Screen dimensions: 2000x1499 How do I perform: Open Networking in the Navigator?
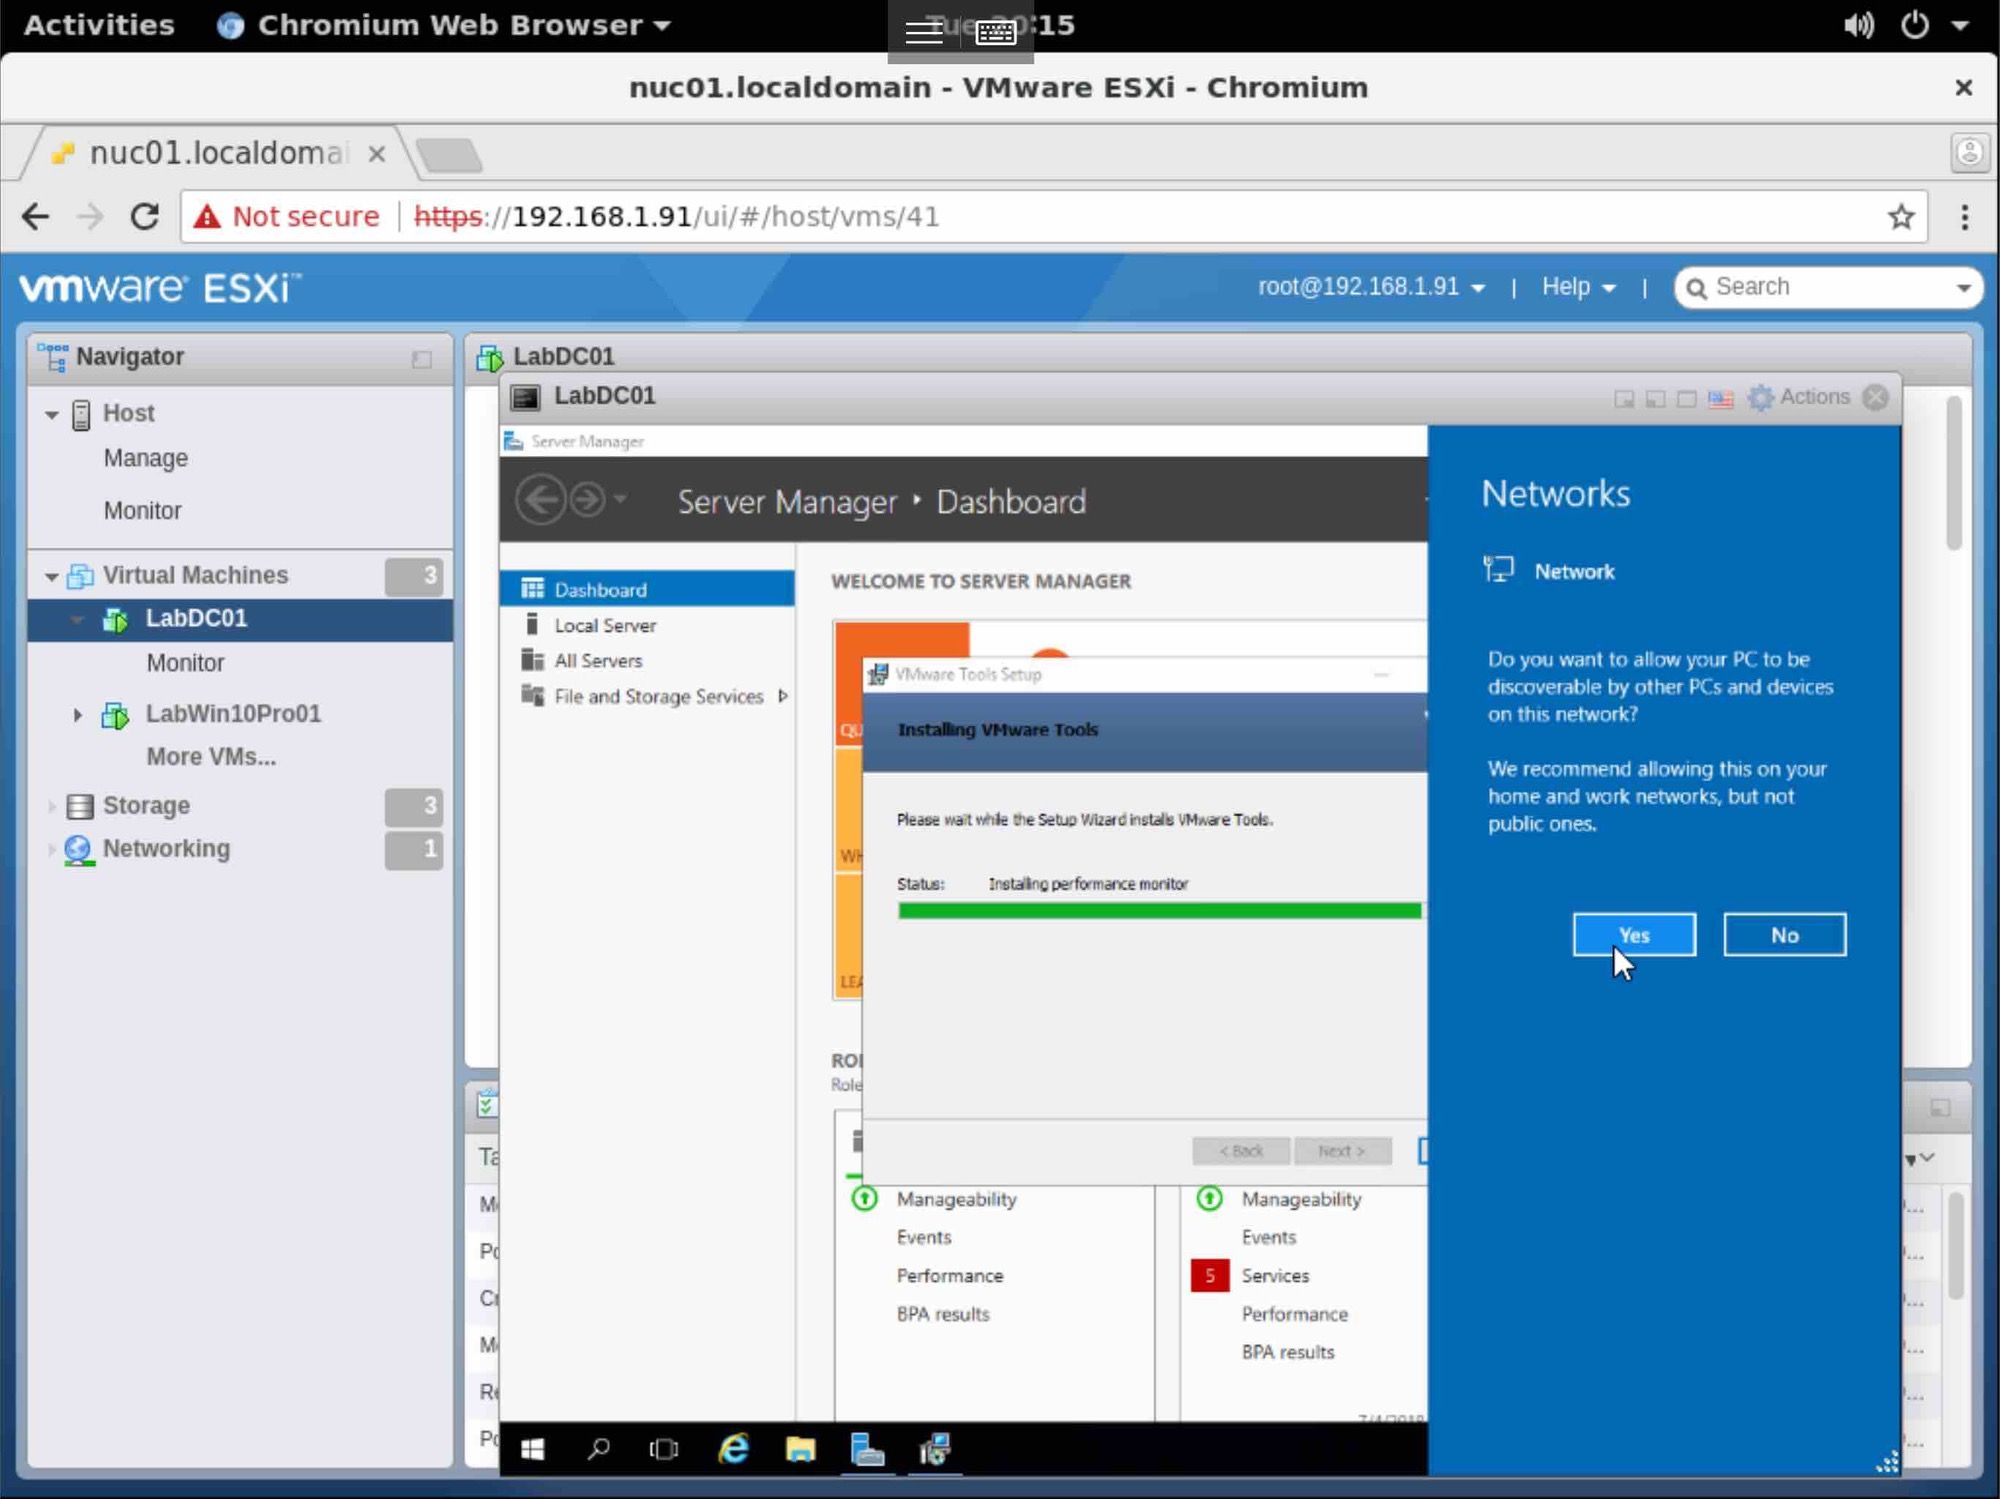point(166,848)
